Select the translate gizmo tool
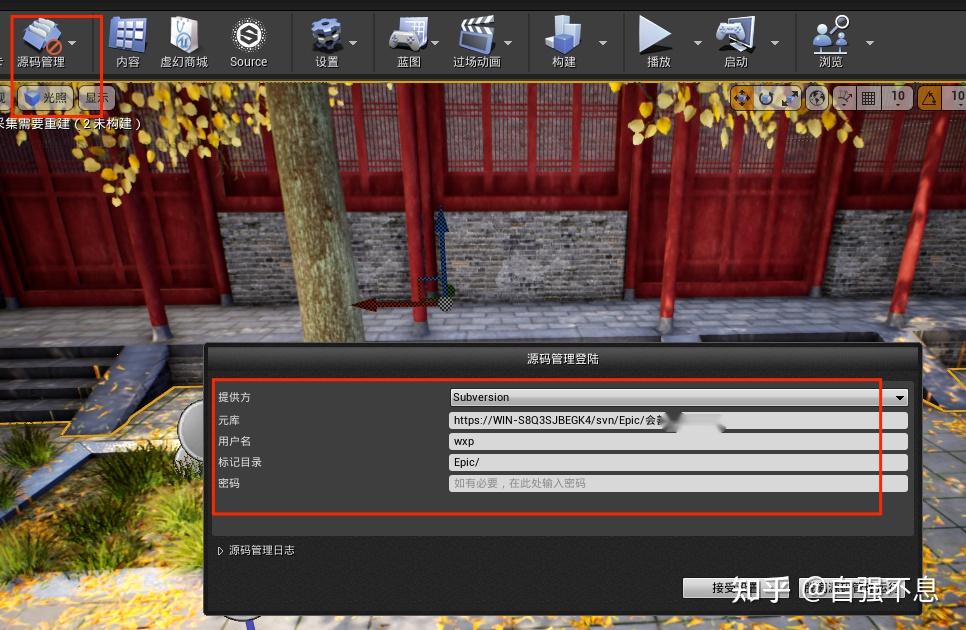Image resolution: width=966 pixels, height=630 pixels. click(742, 98)
